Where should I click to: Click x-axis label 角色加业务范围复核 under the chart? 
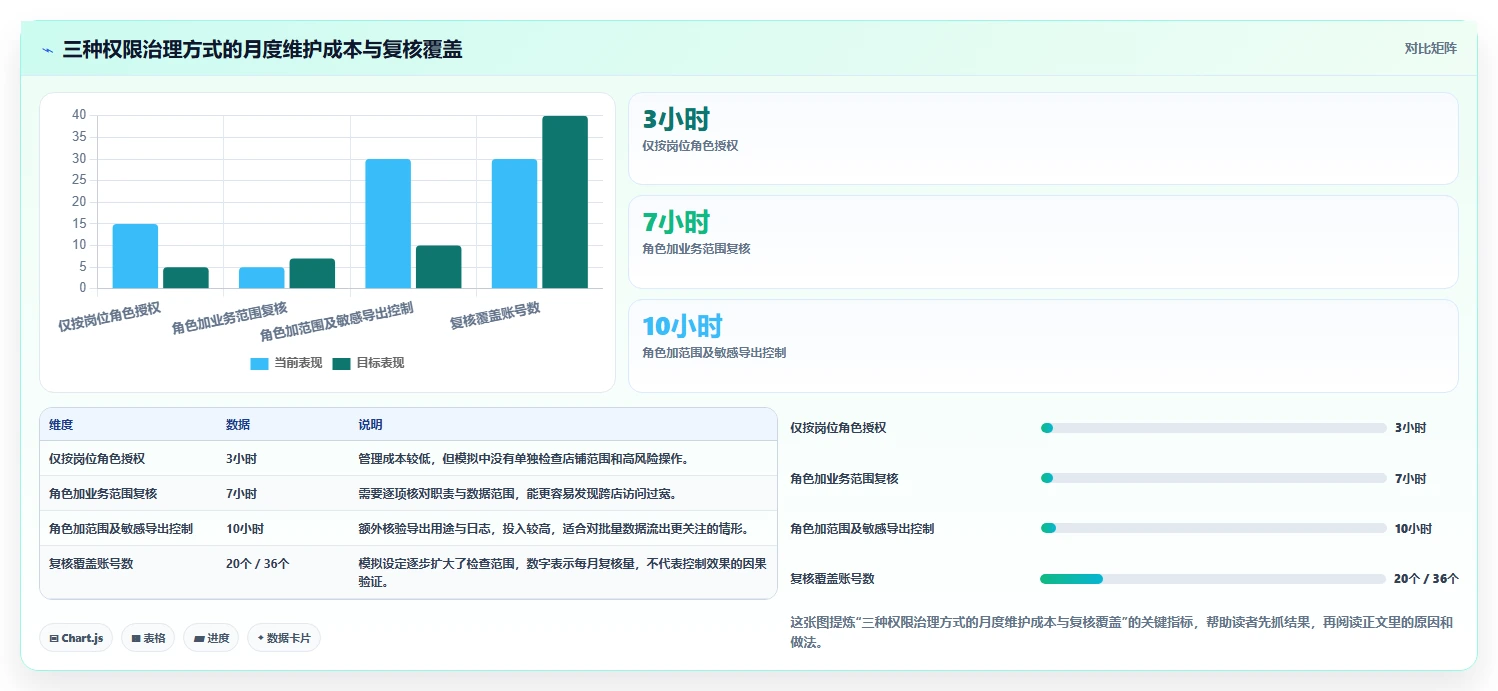click(229, 317)
